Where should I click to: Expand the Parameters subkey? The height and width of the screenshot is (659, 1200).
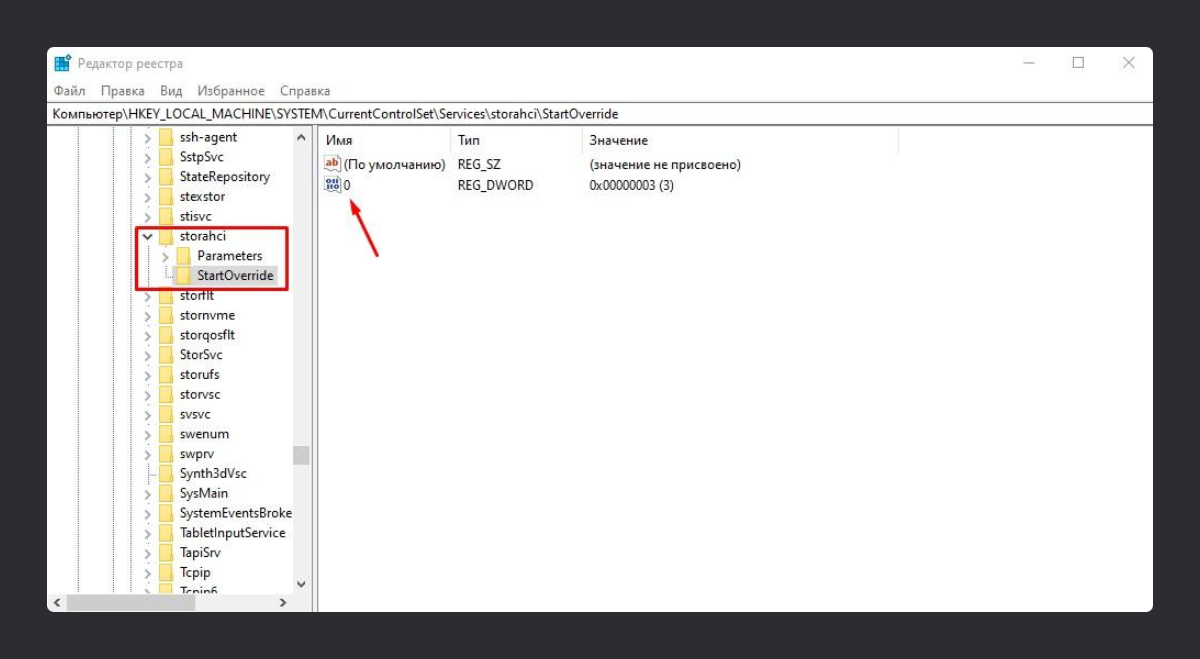click(166, 256)
